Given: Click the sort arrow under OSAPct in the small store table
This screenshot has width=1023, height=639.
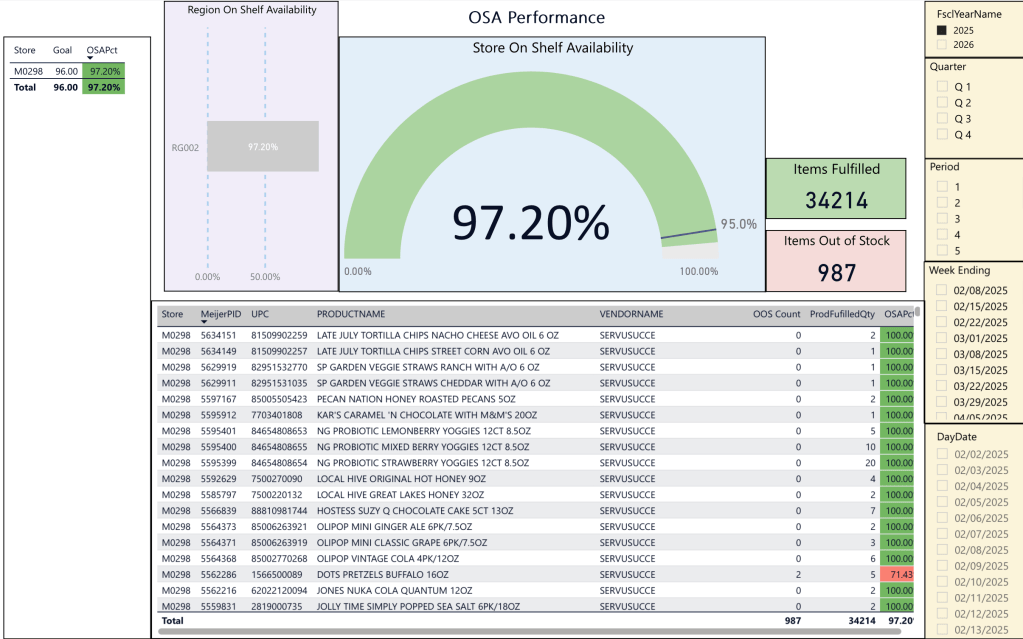Looking at the screenshot, I should [x=90, y=58].
